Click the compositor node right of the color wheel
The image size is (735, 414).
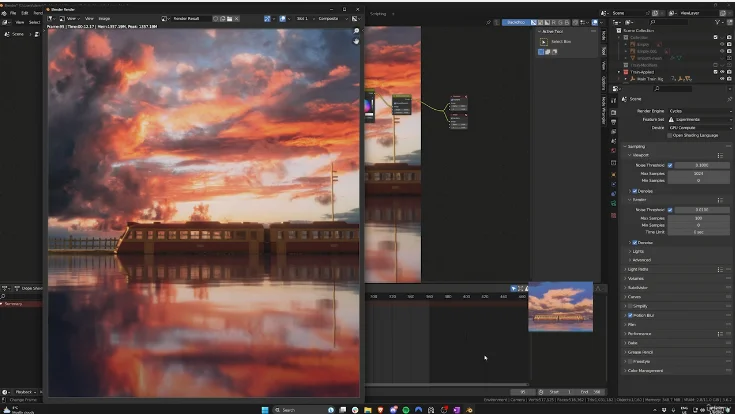[x=402, y=105]
